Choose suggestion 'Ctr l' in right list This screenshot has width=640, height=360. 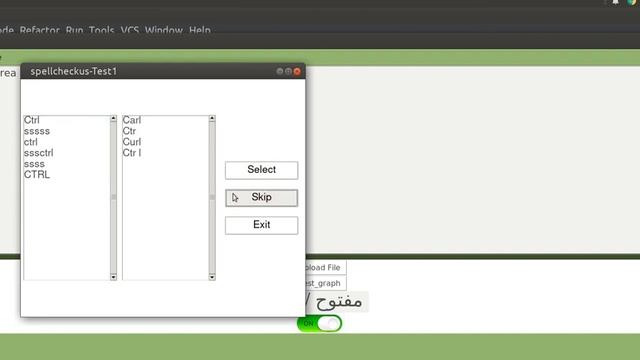[132, 153]
